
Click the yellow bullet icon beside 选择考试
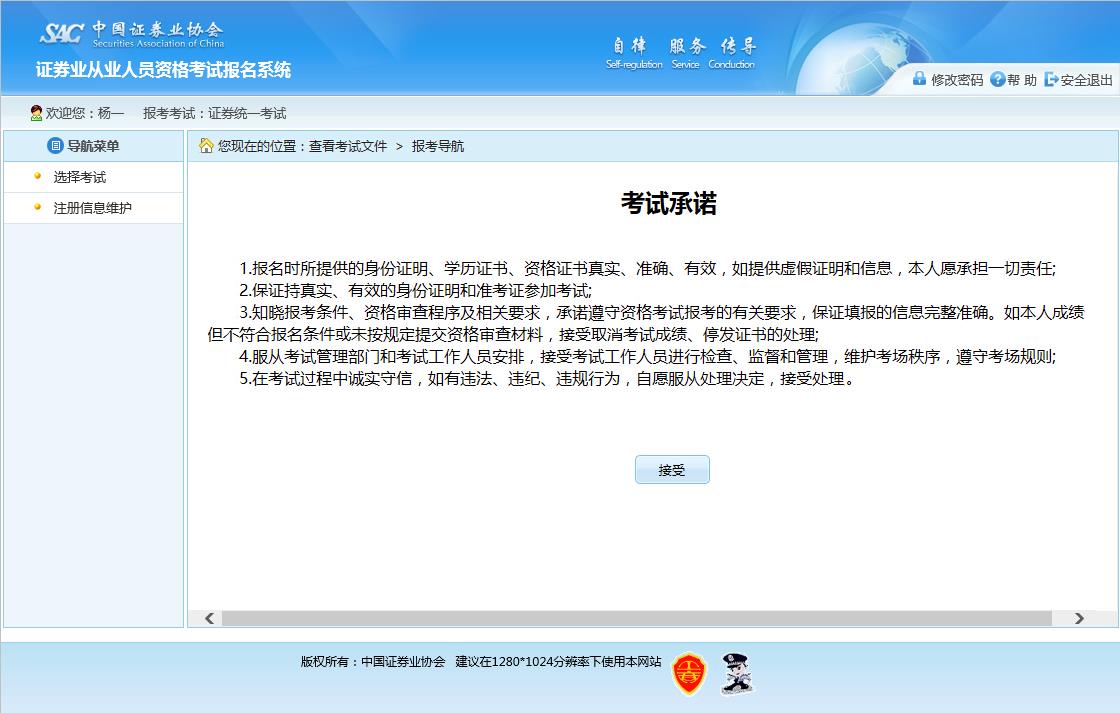pos(37,178)
